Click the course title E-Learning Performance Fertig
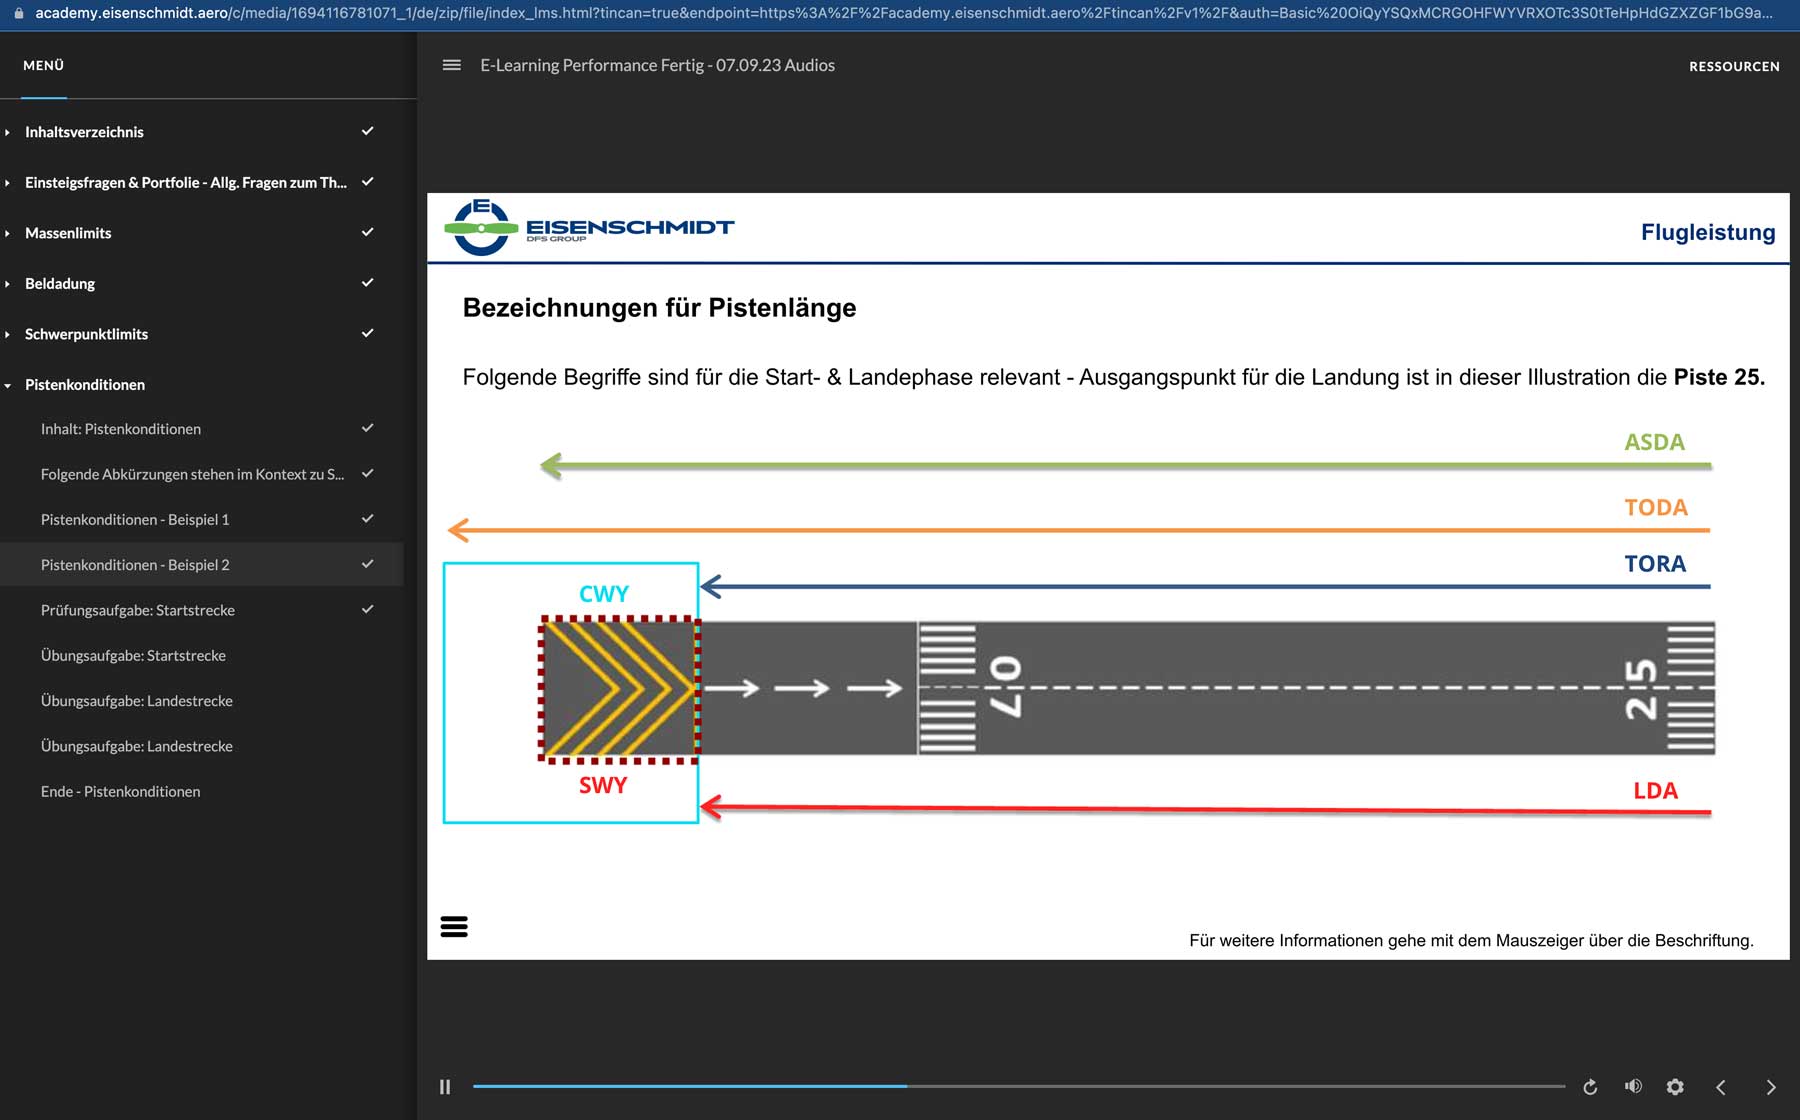Screen dimensions: 1800x1120 (x=657, y=65)
